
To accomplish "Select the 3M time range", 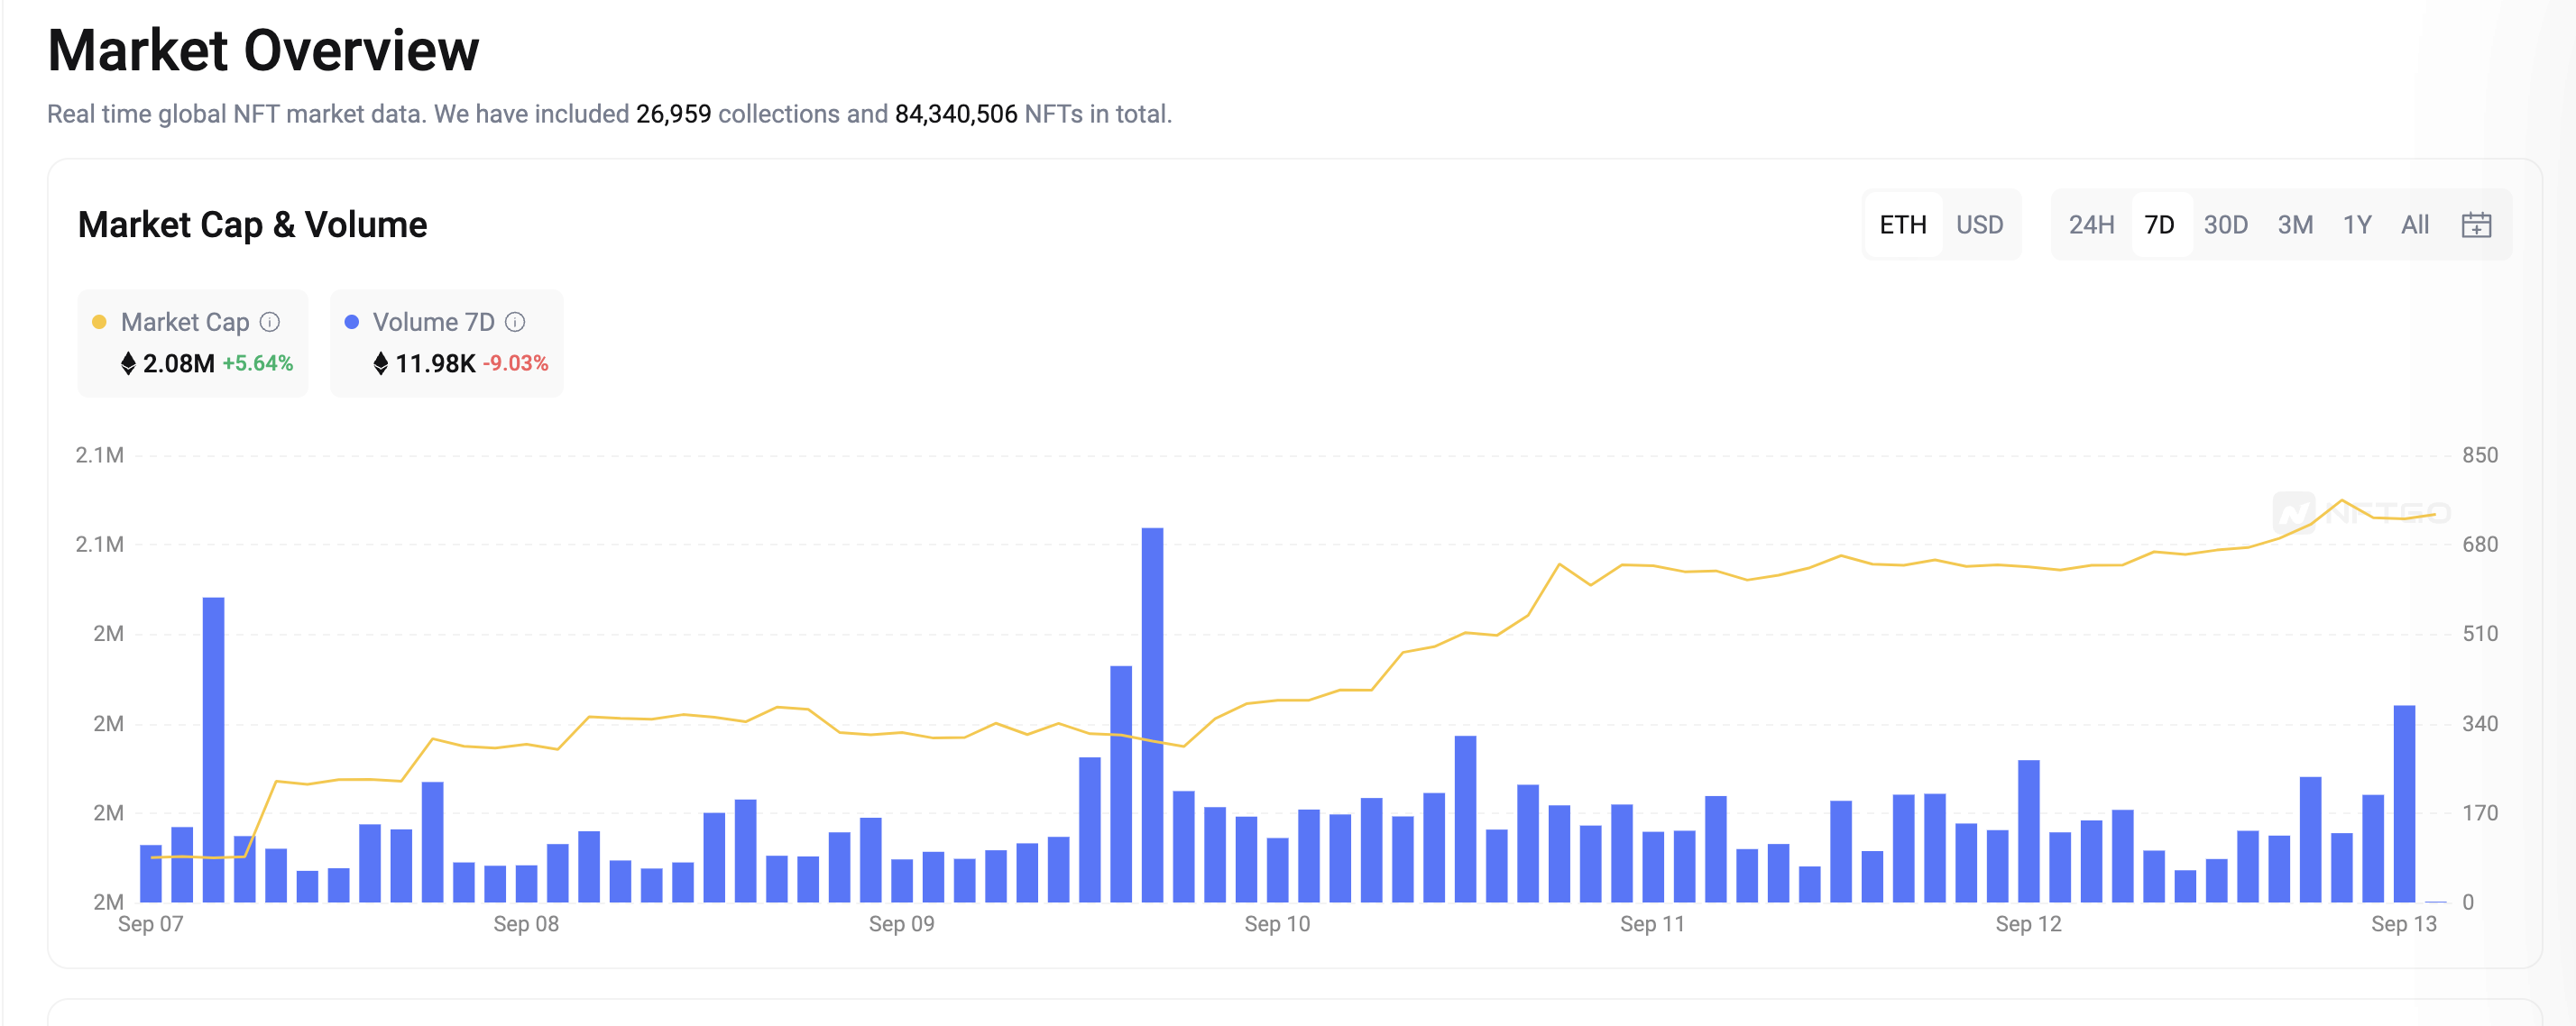I will [2295, 225].
